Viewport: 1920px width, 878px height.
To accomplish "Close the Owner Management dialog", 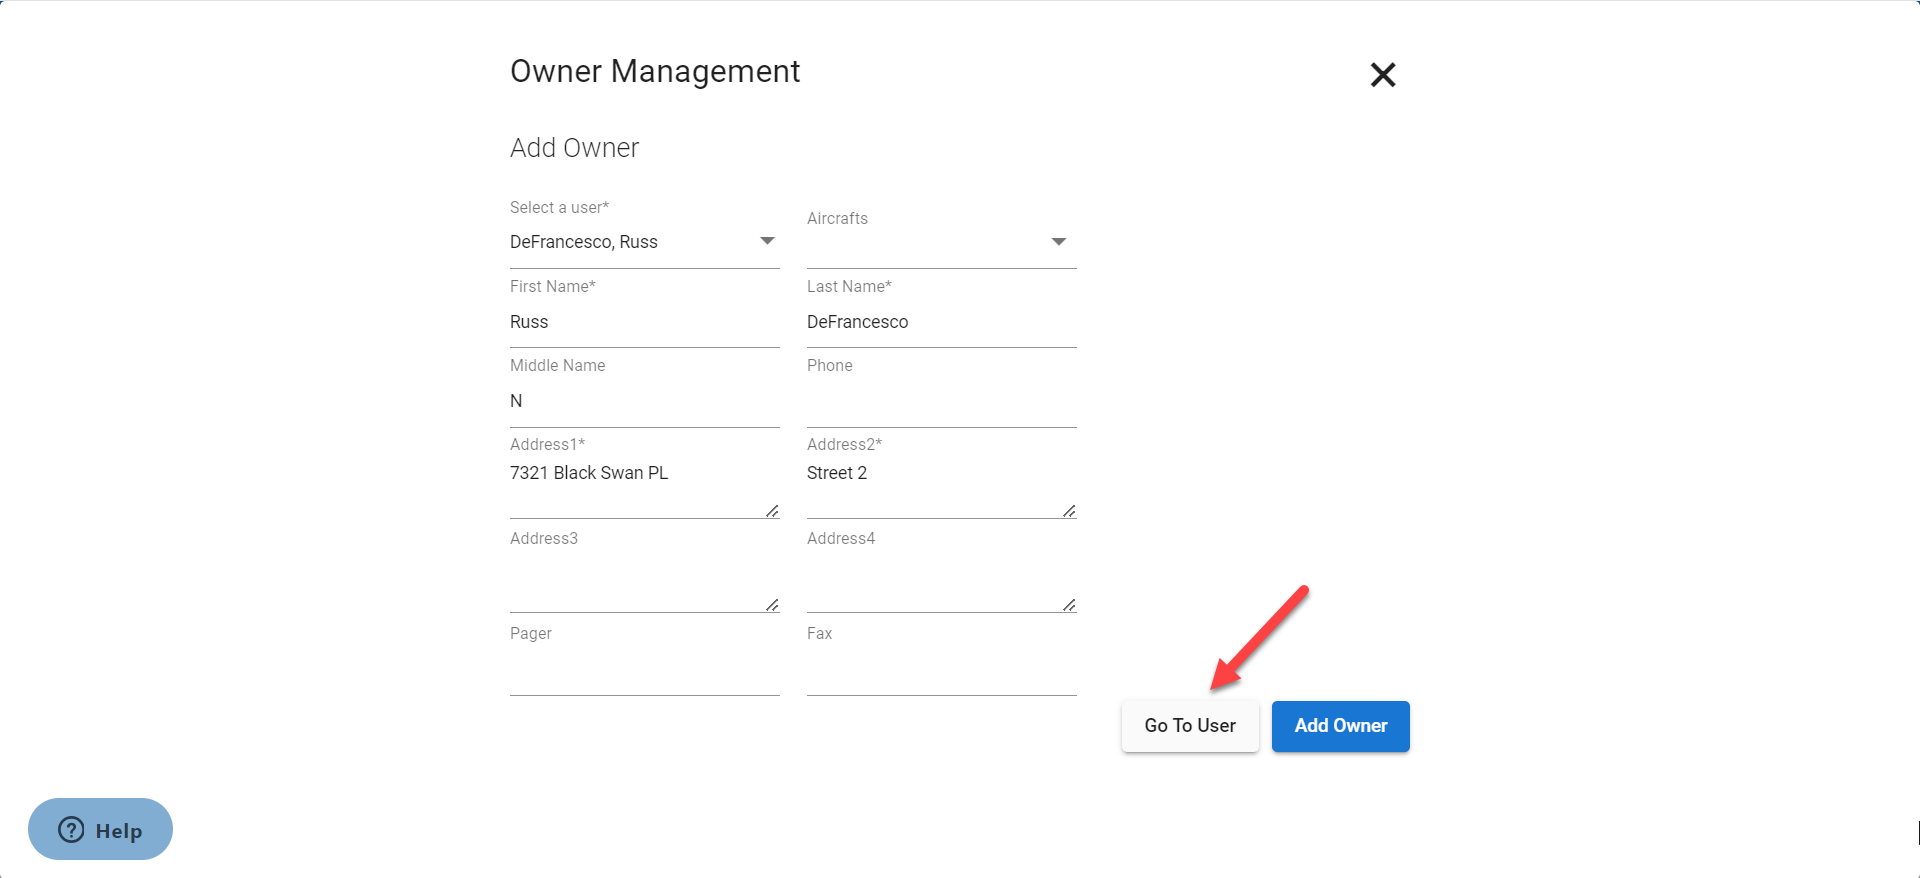I will (x=1382, y=75).
